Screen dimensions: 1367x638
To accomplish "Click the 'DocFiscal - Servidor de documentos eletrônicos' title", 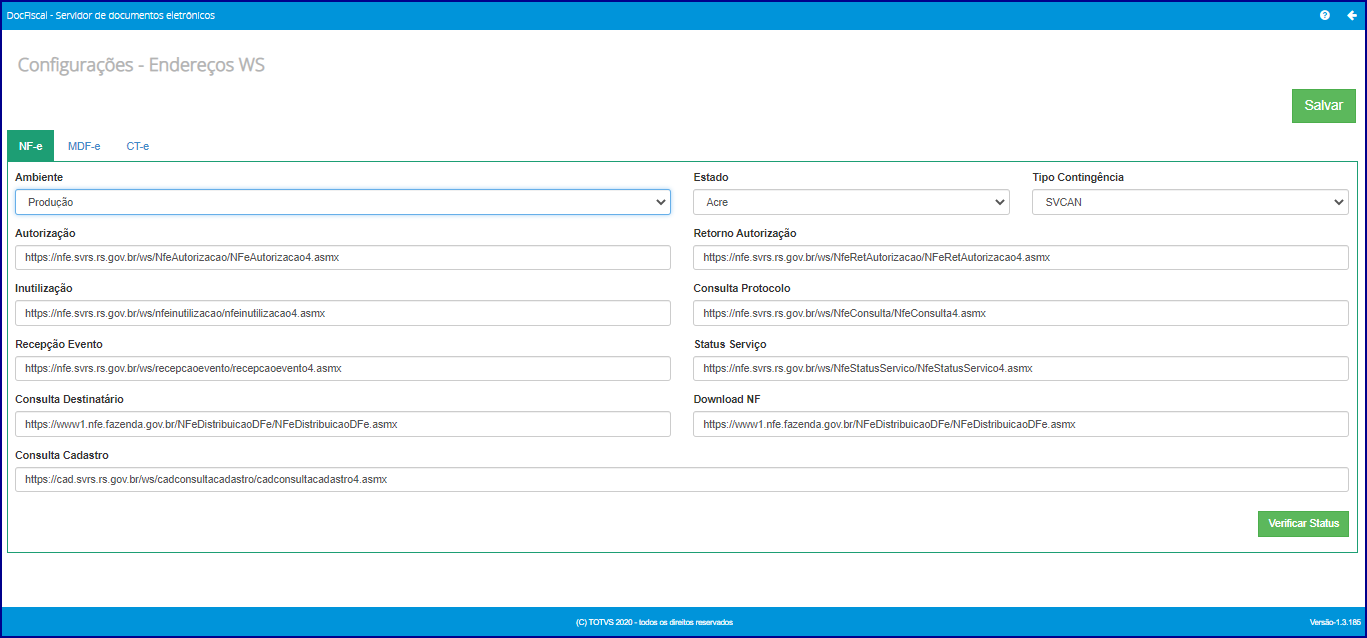I will click(x=110, y=15).
